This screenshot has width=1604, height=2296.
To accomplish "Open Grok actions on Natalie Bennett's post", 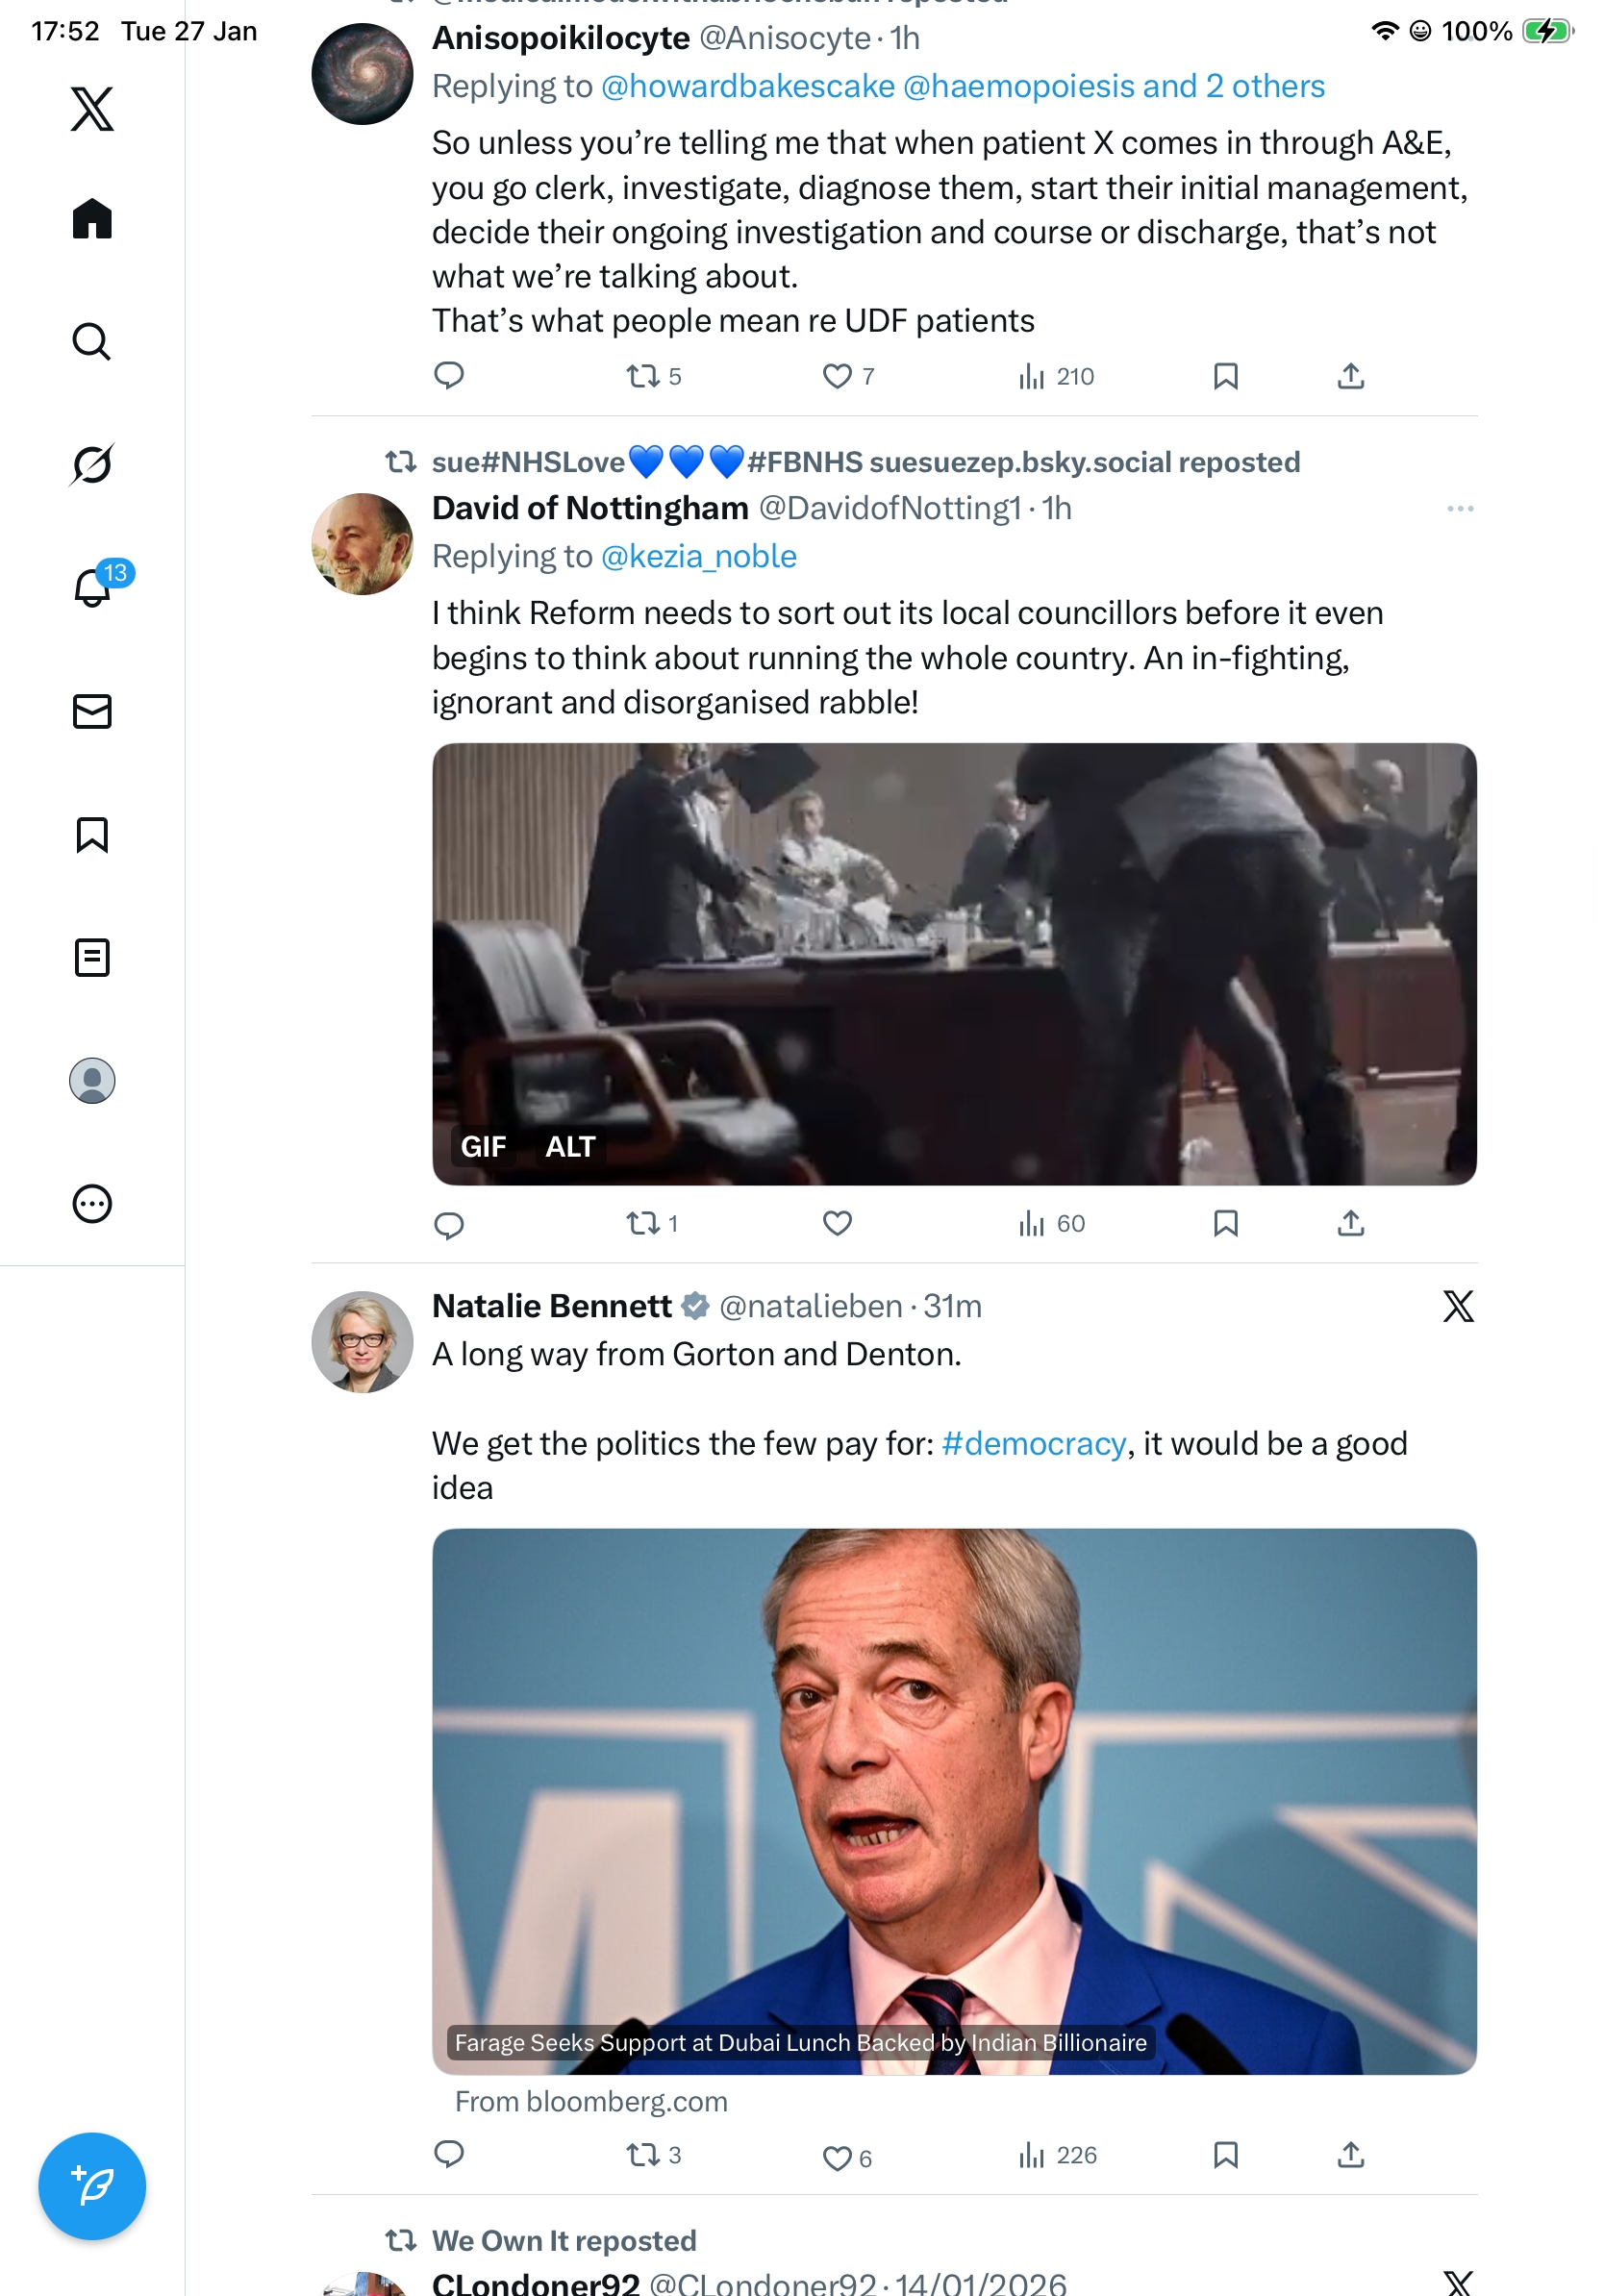I will click(x=1458, y=1306).
